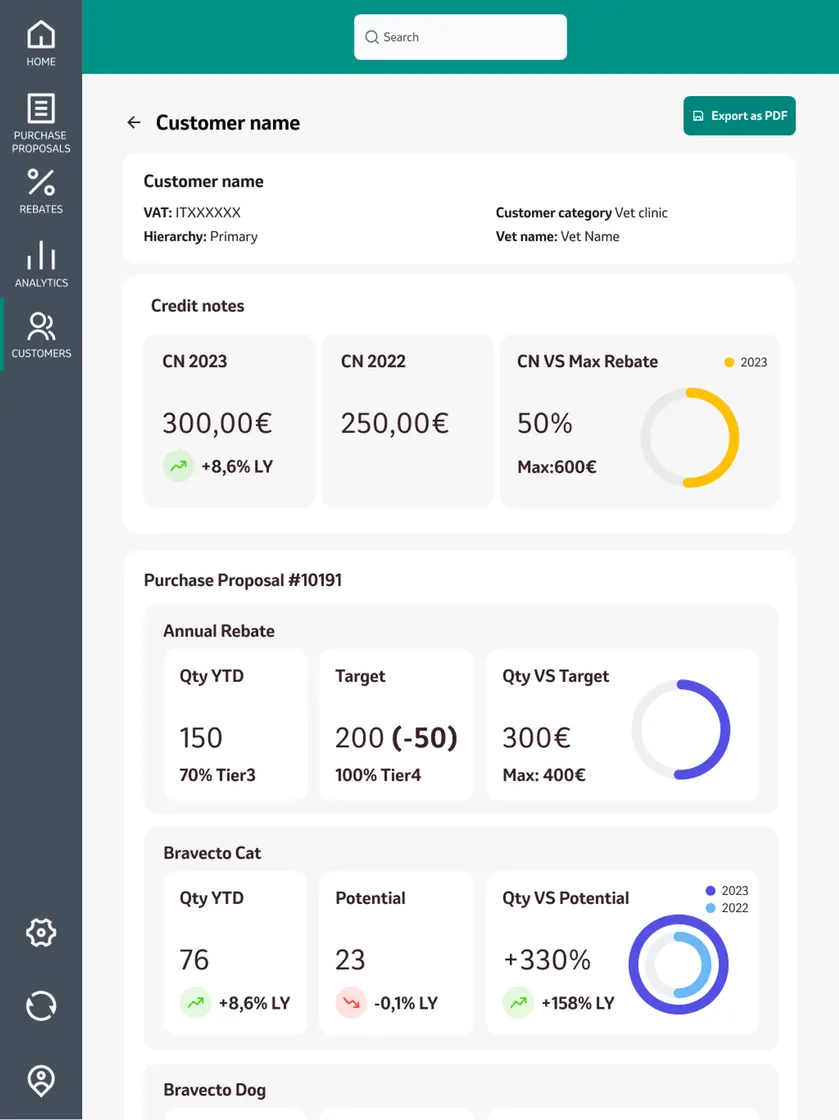The width and height of the screenshot is (839, 1120).
Task: Click the Bravecto Cat section title
Action: pyautogui.click(x=212, y=853)
